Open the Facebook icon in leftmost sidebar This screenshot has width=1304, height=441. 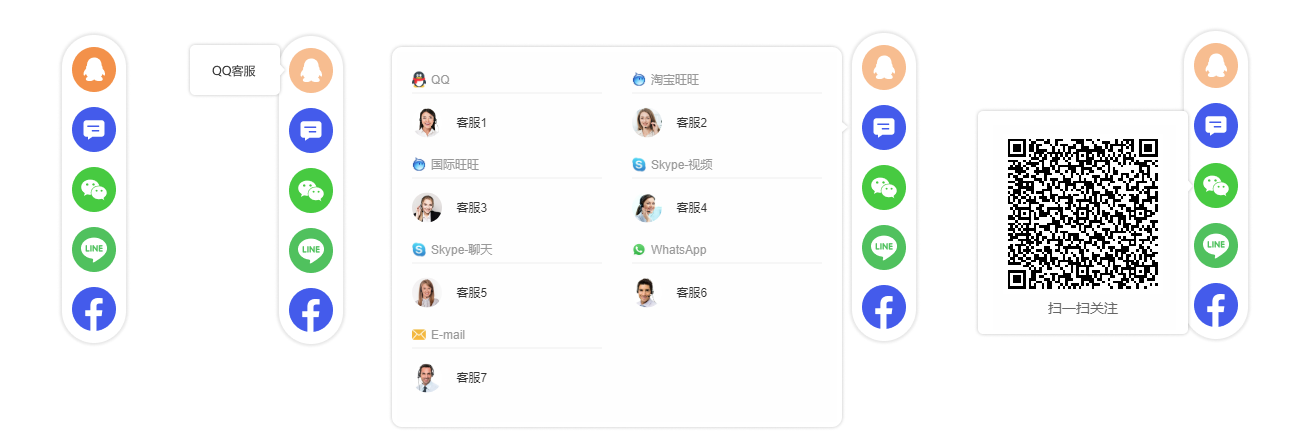click(x=94, y=309)
